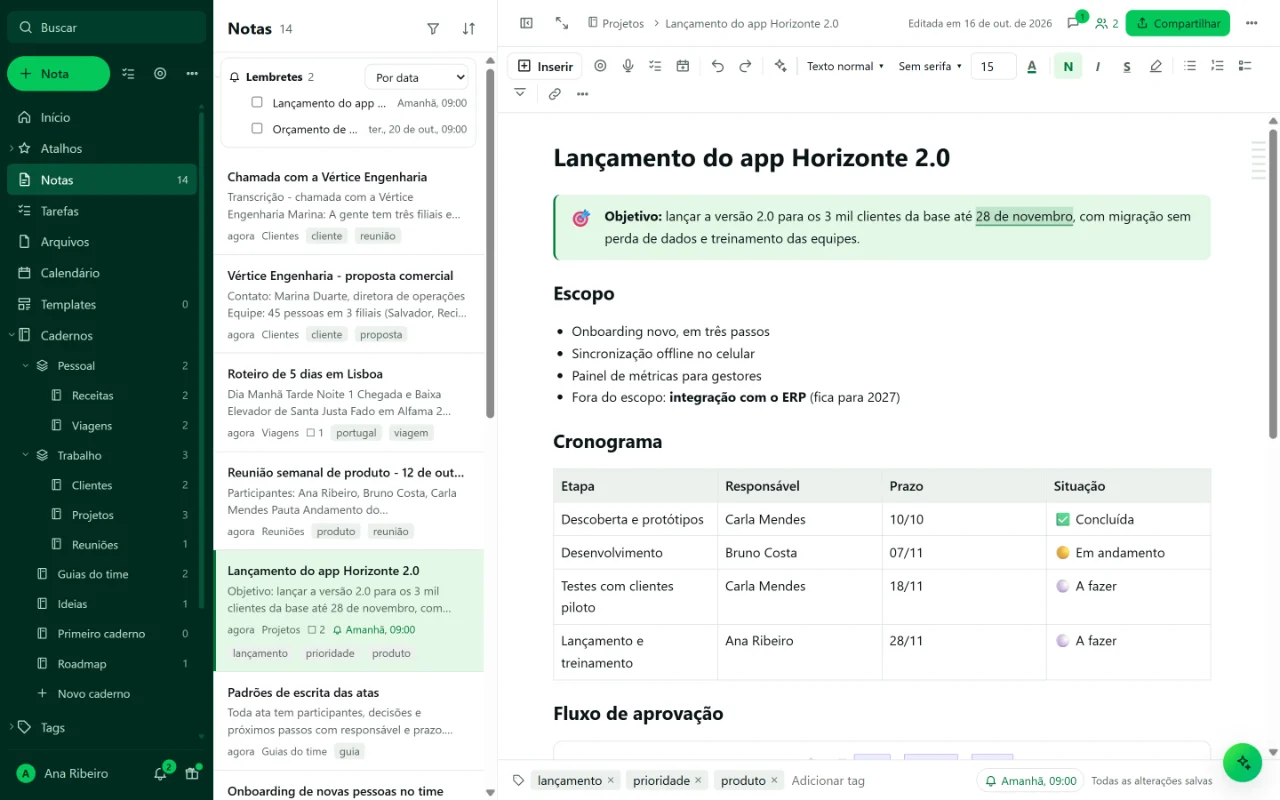Redo the last edit
This screenshot has height=800, width=1280.
coord(745,66)
